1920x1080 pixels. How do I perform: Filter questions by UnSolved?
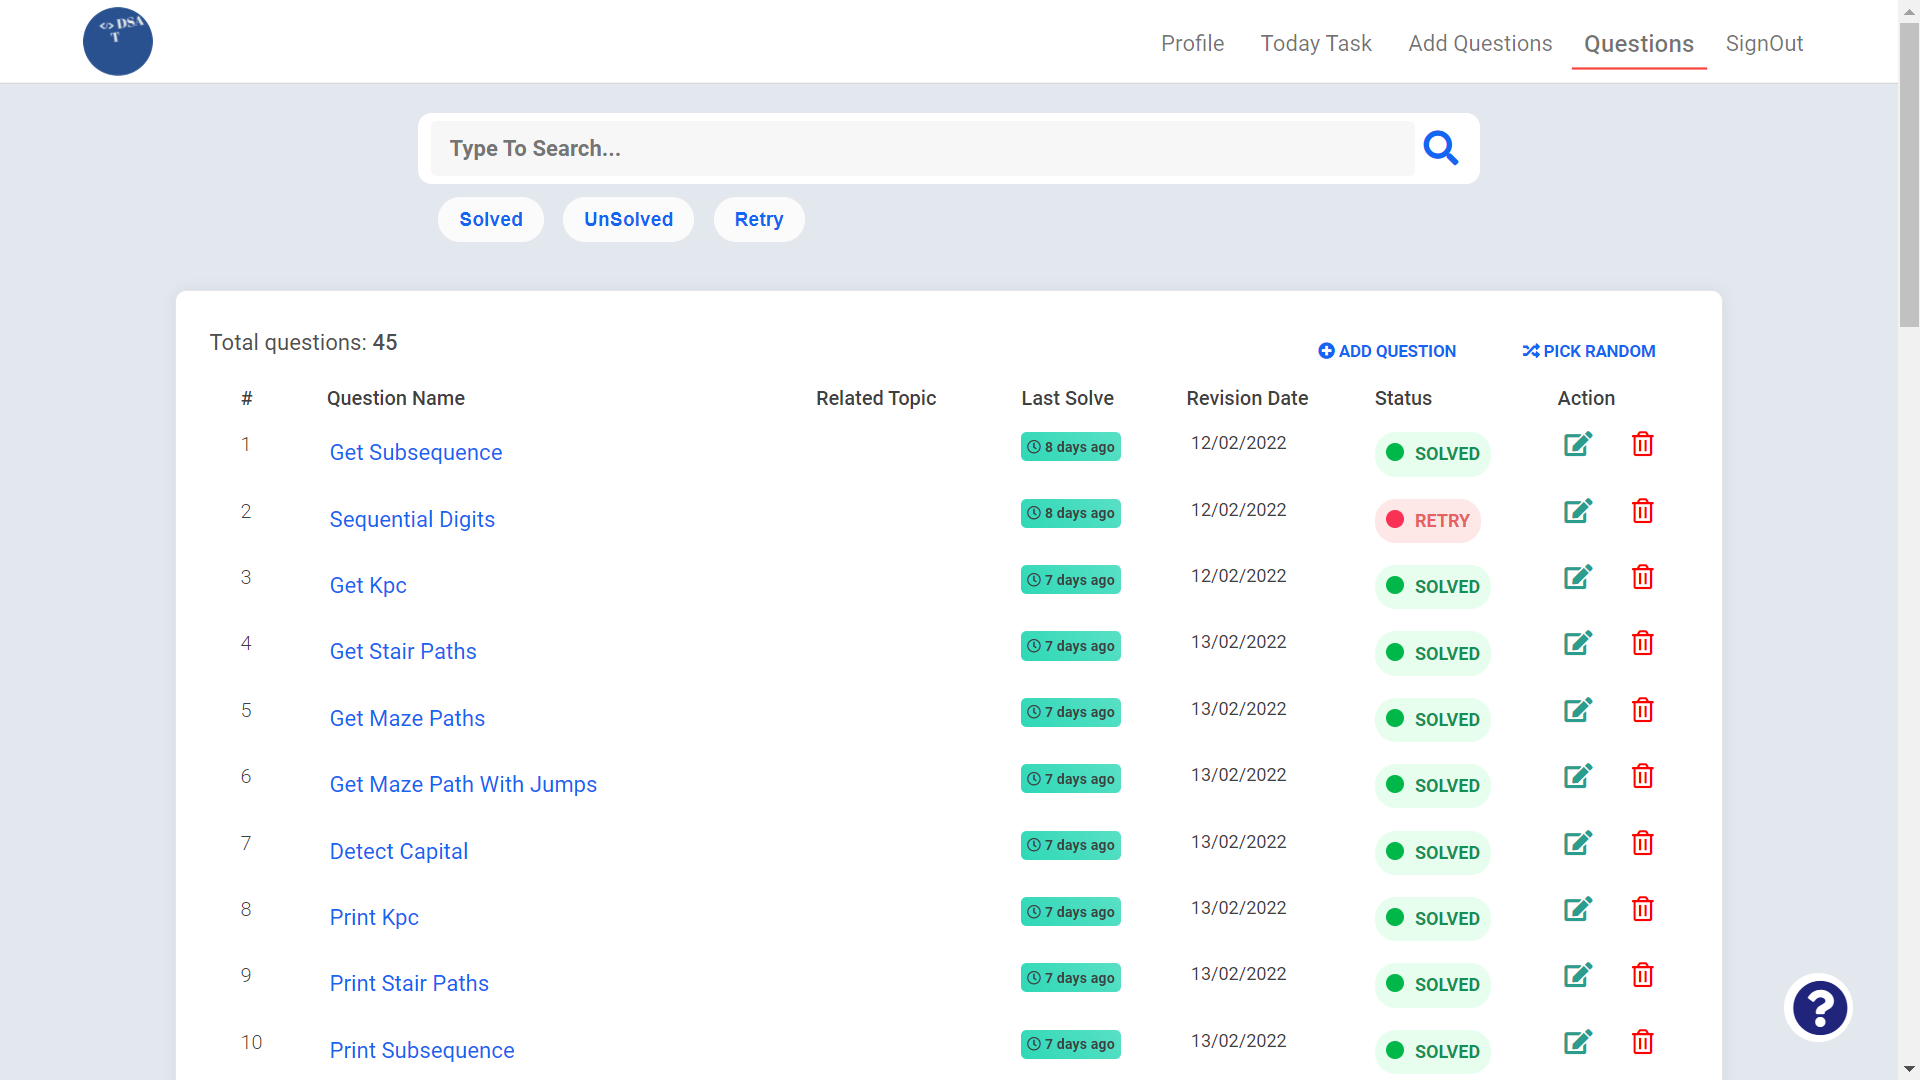(x=628, y=219)
